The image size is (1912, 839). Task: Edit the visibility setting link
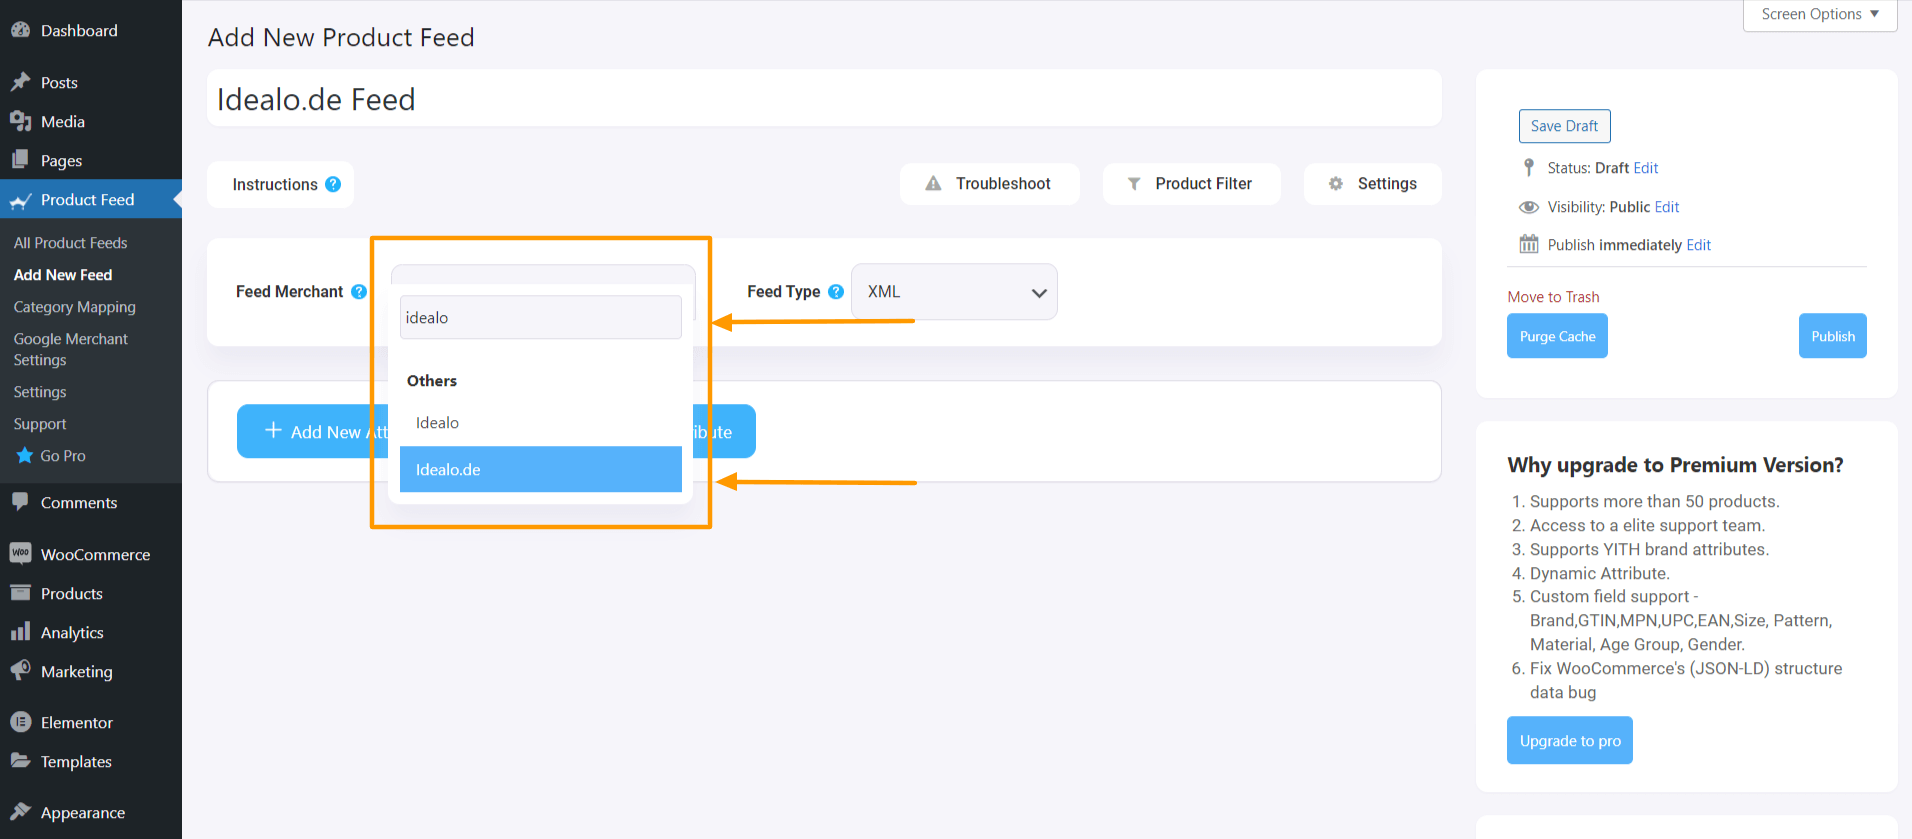pos(1667,207)
